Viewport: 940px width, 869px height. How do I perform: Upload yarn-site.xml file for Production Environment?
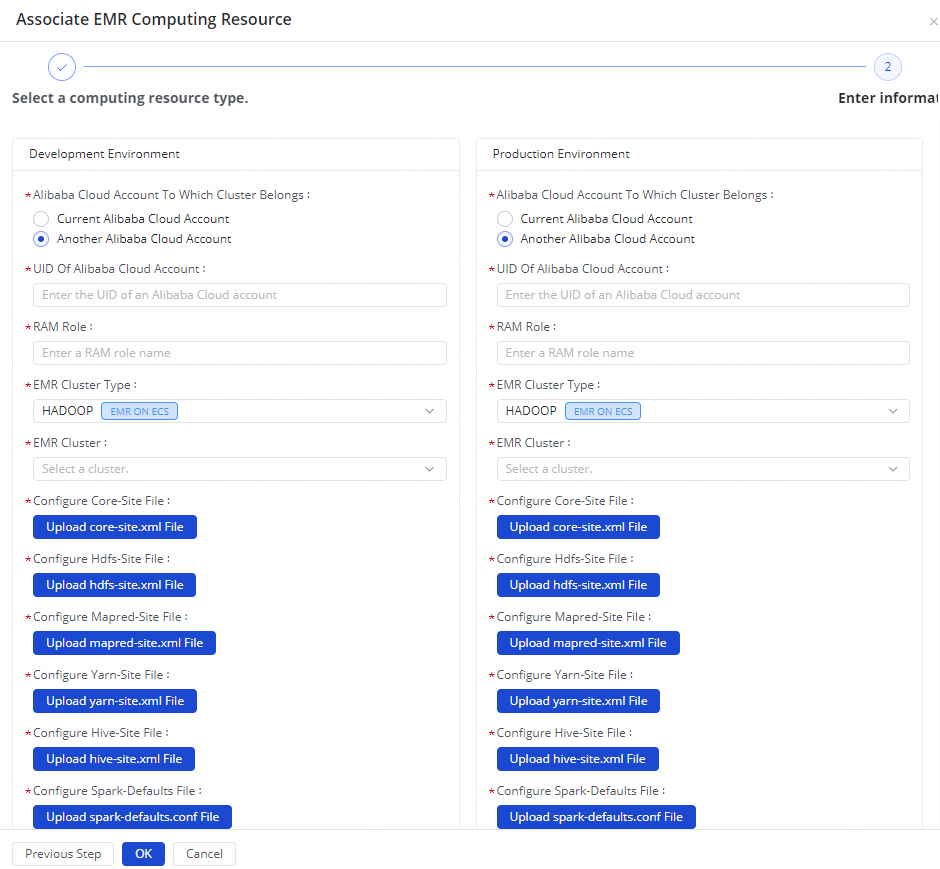(x=579, y=701)
